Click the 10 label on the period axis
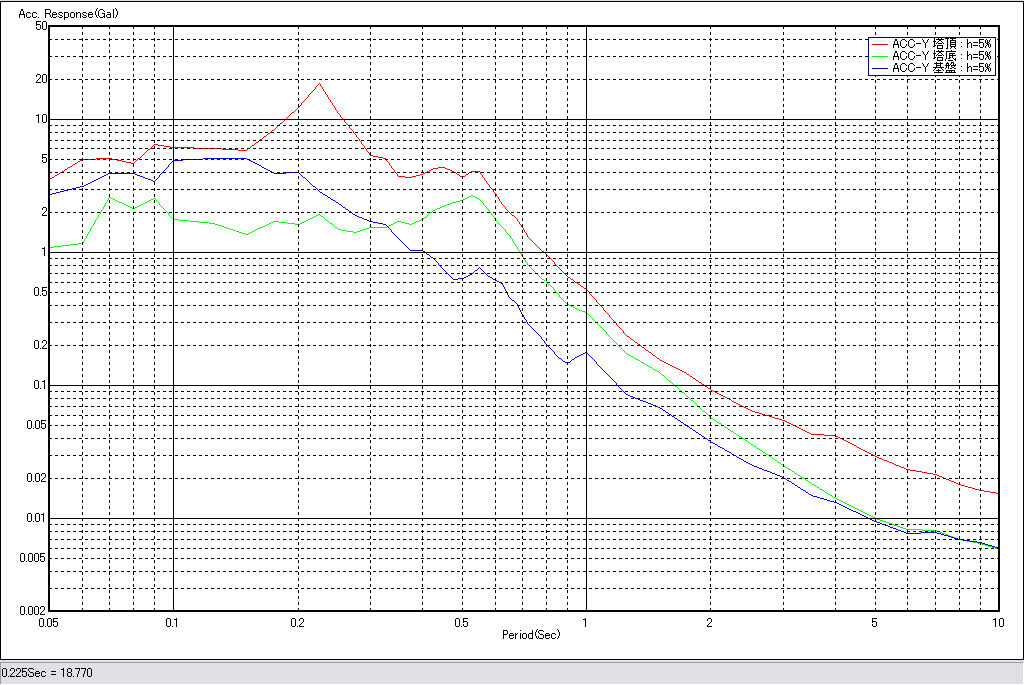 point(997,623)
